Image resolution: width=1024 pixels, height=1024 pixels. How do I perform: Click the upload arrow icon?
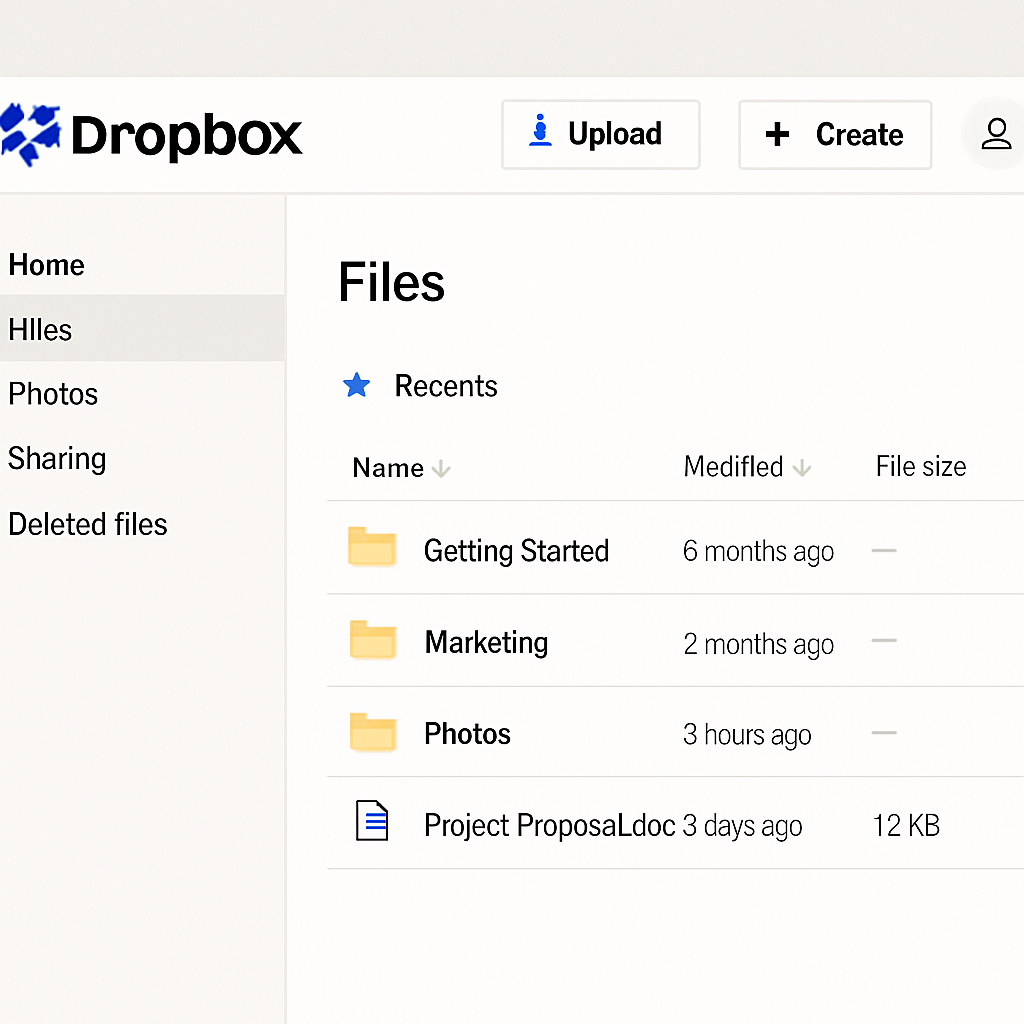(540, 130)
